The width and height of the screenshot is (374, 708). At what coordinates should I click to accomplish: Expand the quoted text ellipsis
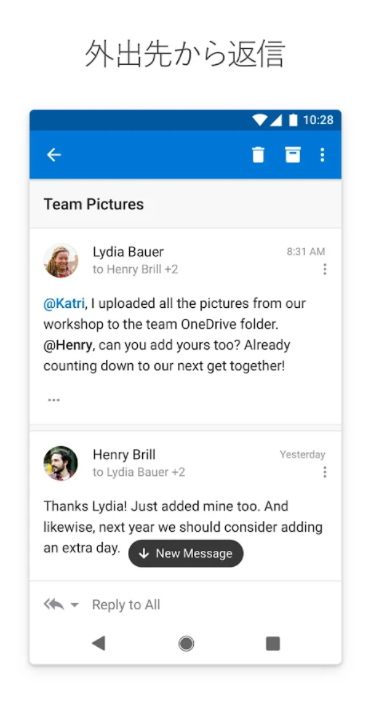[x=54, y=400]
